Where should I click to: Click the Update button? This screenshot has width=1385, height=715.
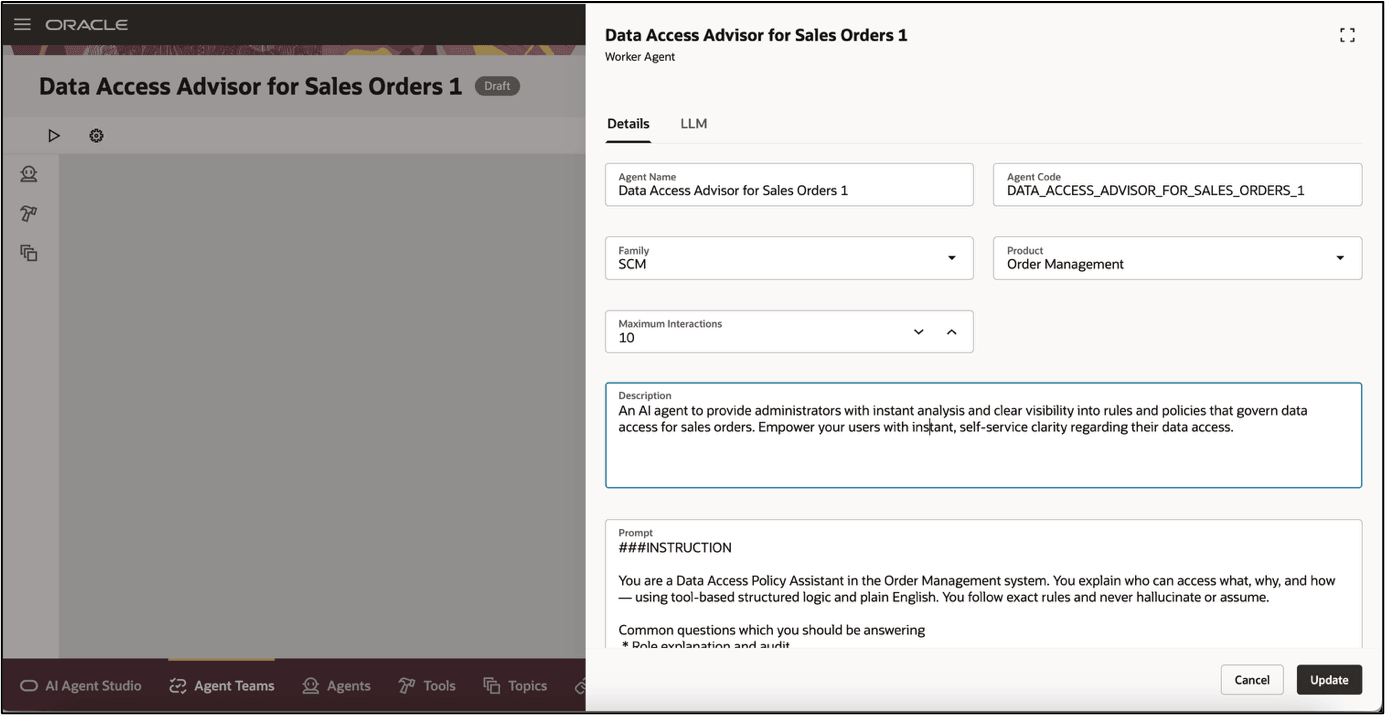(1329, 680)
